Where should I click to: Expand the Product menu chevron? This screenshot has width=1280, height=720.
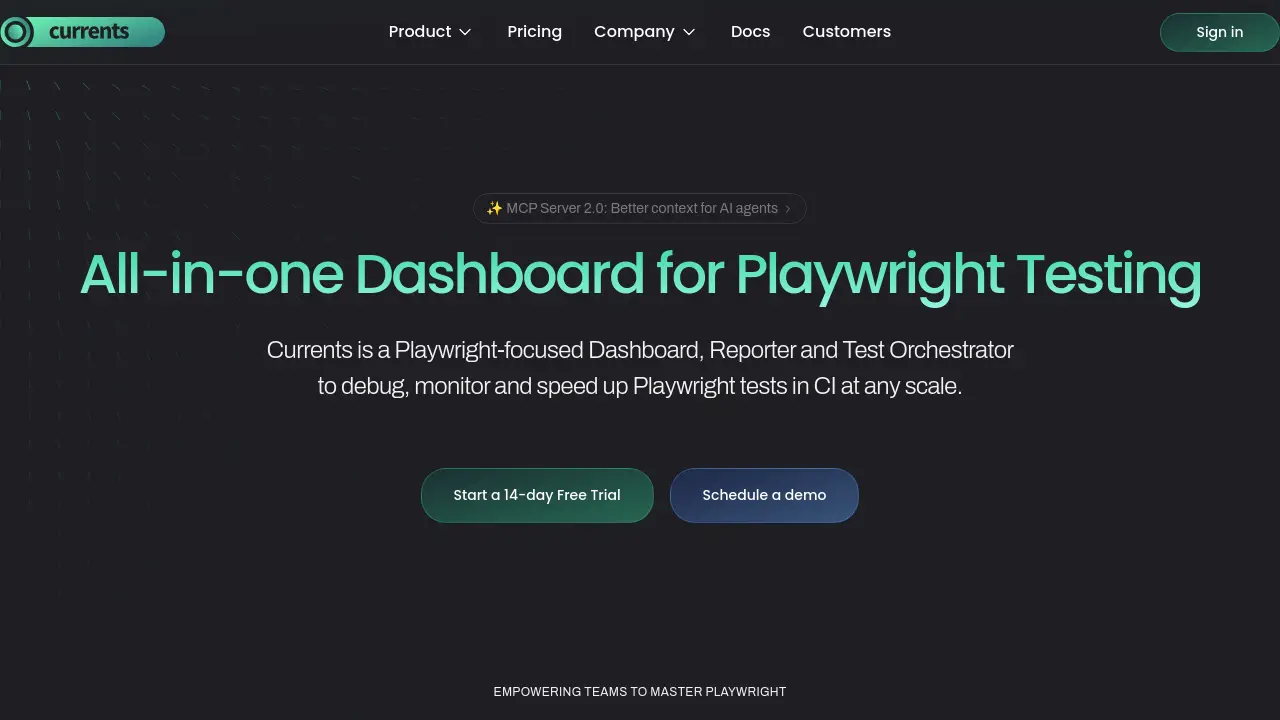tap(465, 32)
